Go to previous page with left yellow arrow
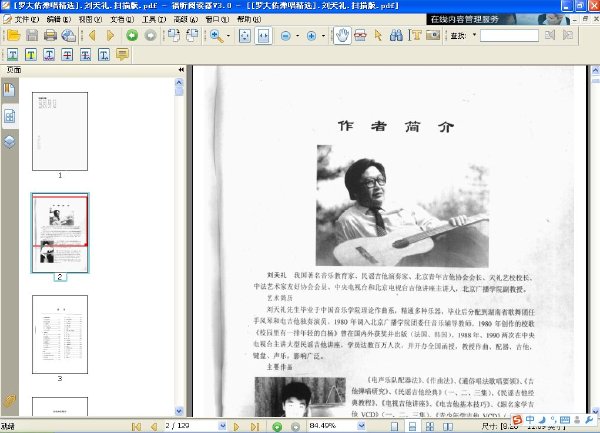Image resolution: width=600 pixels, height=433 pixels. (92, 36)
